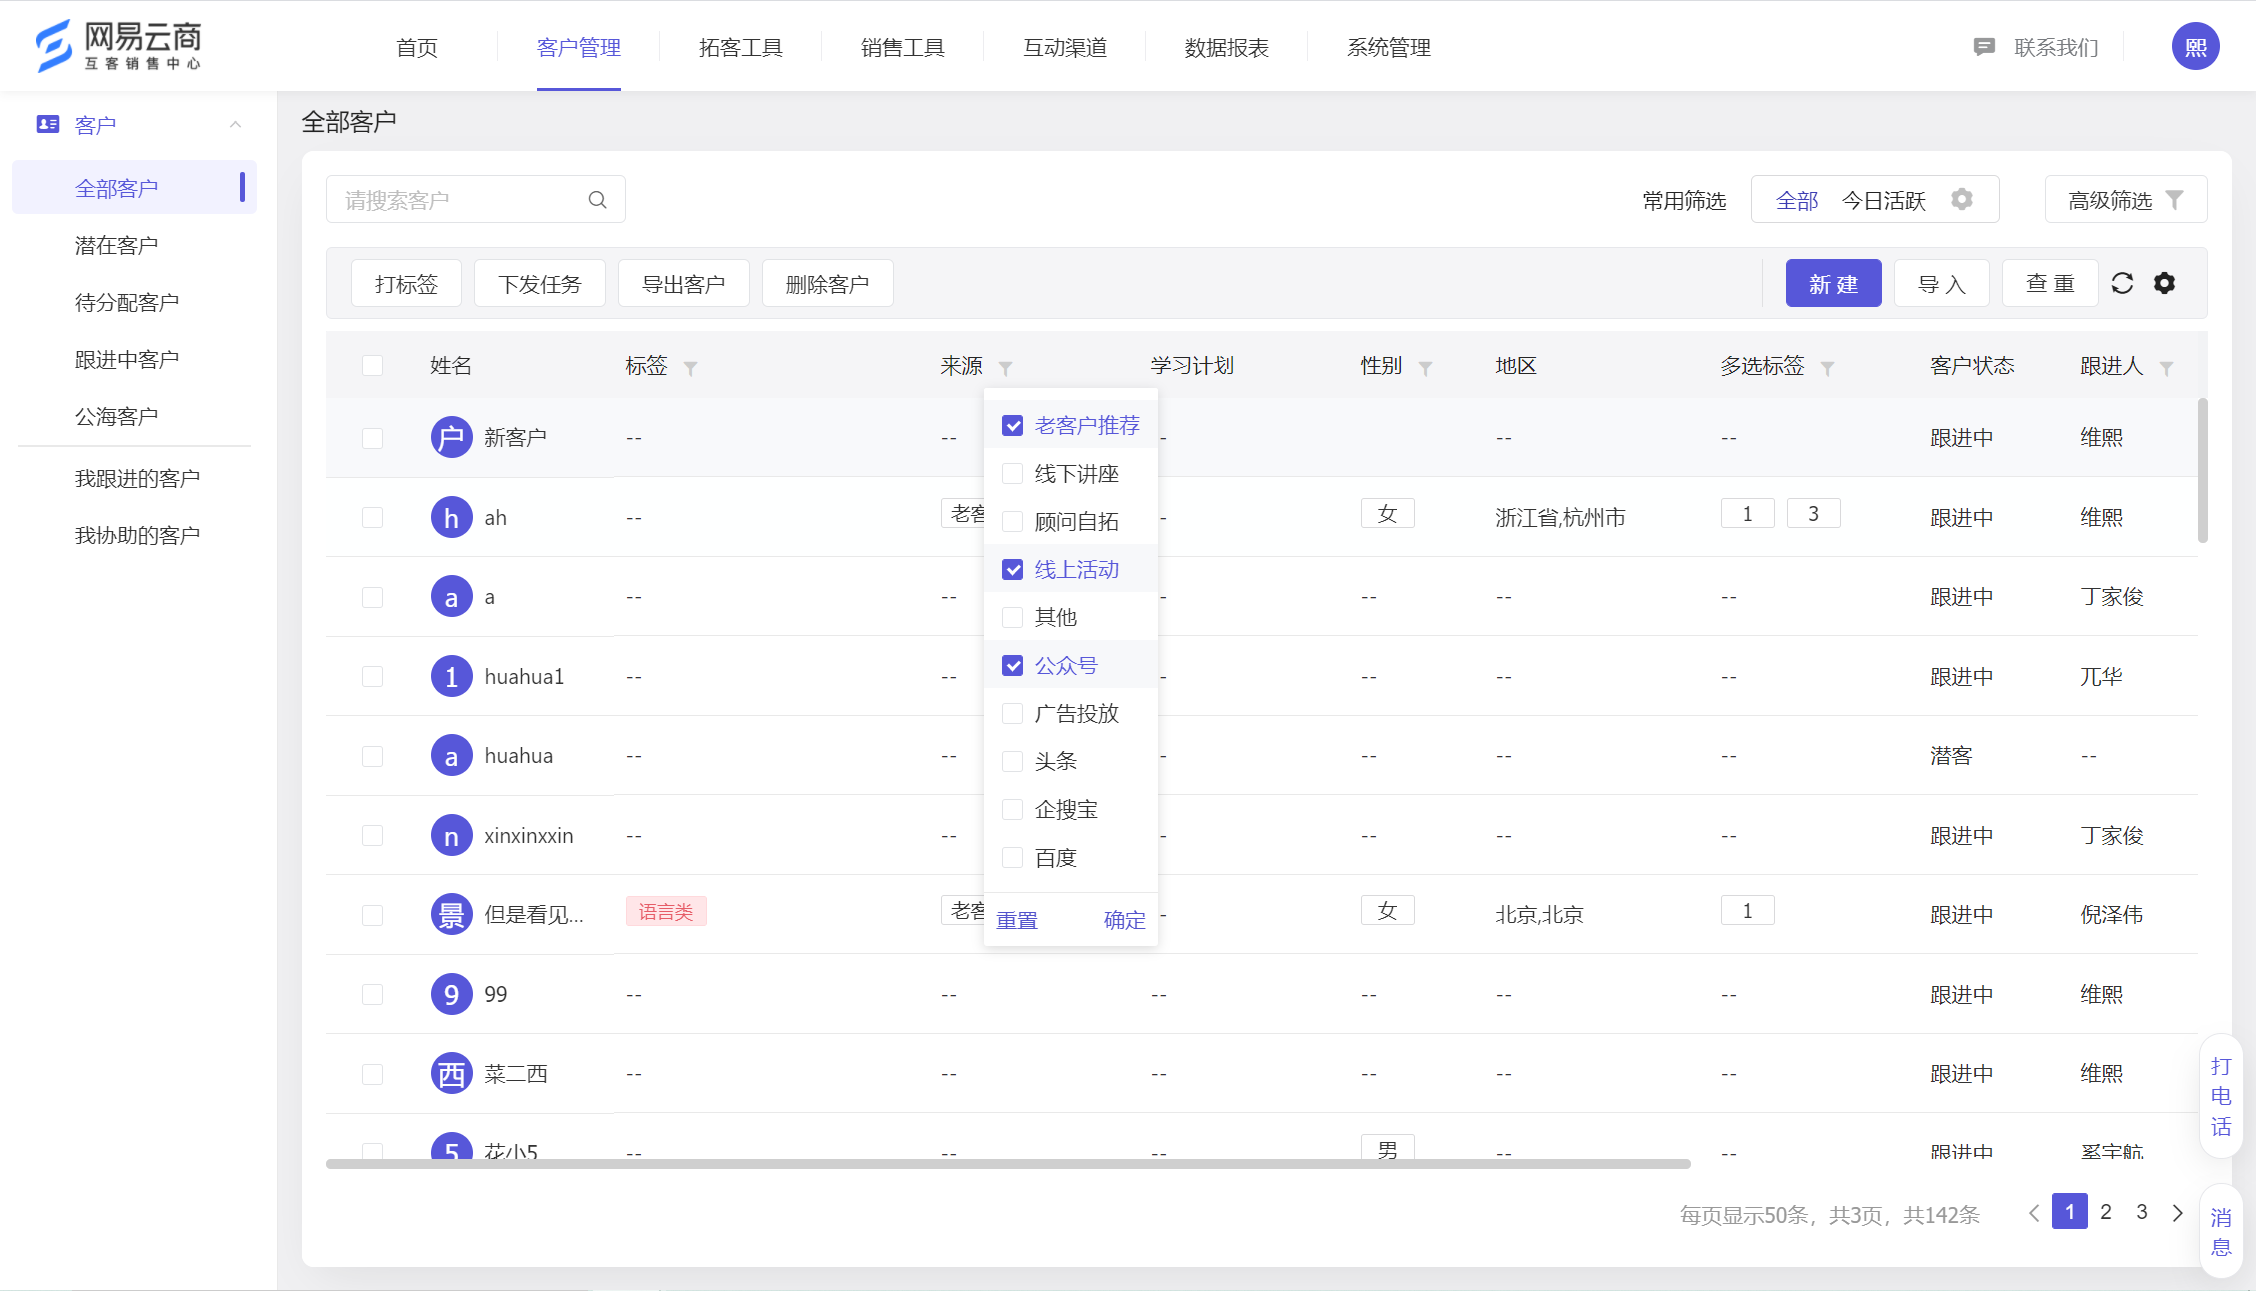Open the common filter settings gear
The height and width of the screenshot is (1291, 2256).
point(1962,199)
